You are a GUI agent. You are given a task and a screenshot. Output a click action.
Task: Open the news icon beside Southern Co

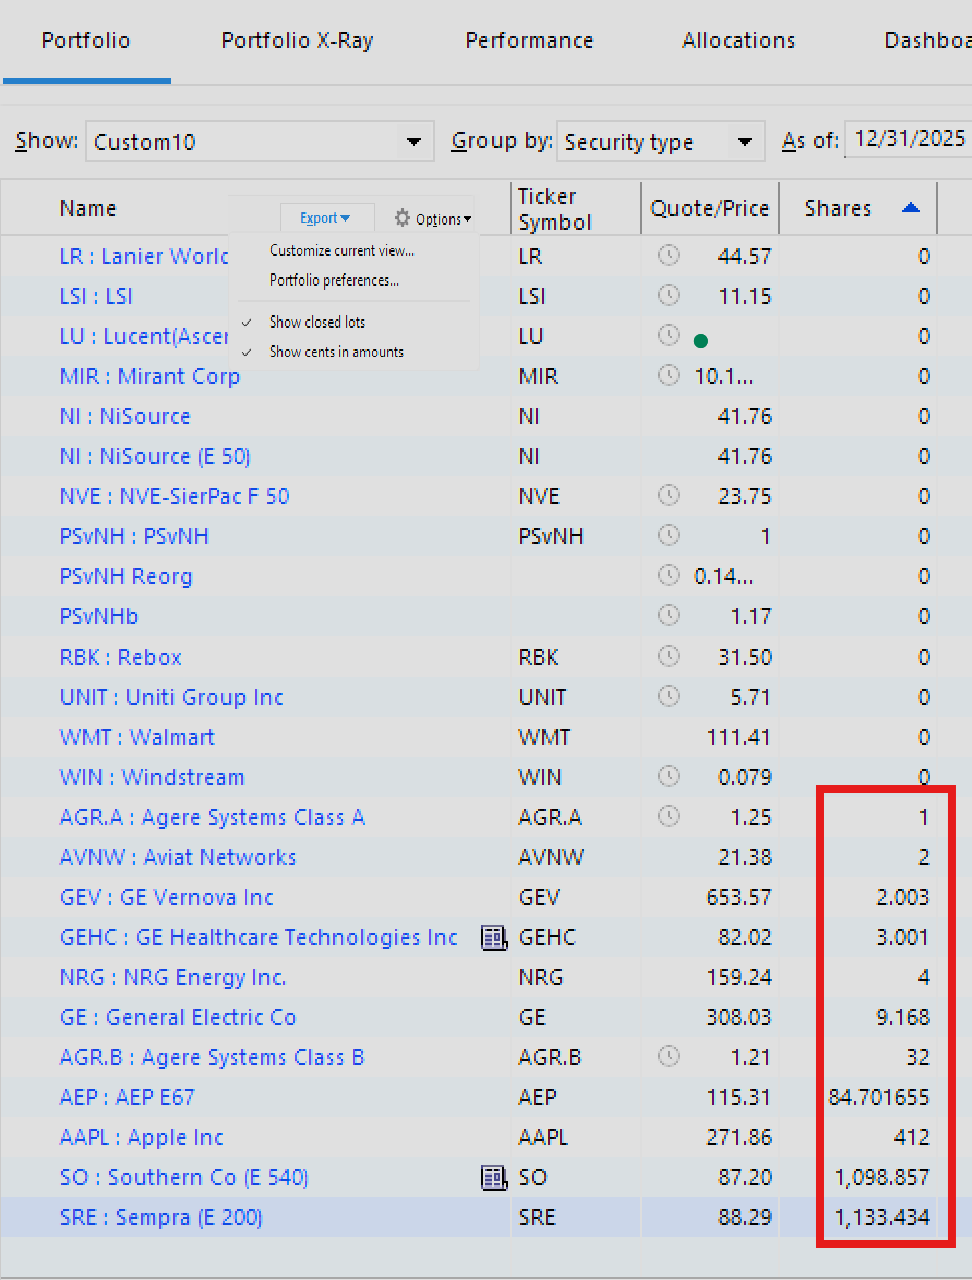pos(494,1177)
